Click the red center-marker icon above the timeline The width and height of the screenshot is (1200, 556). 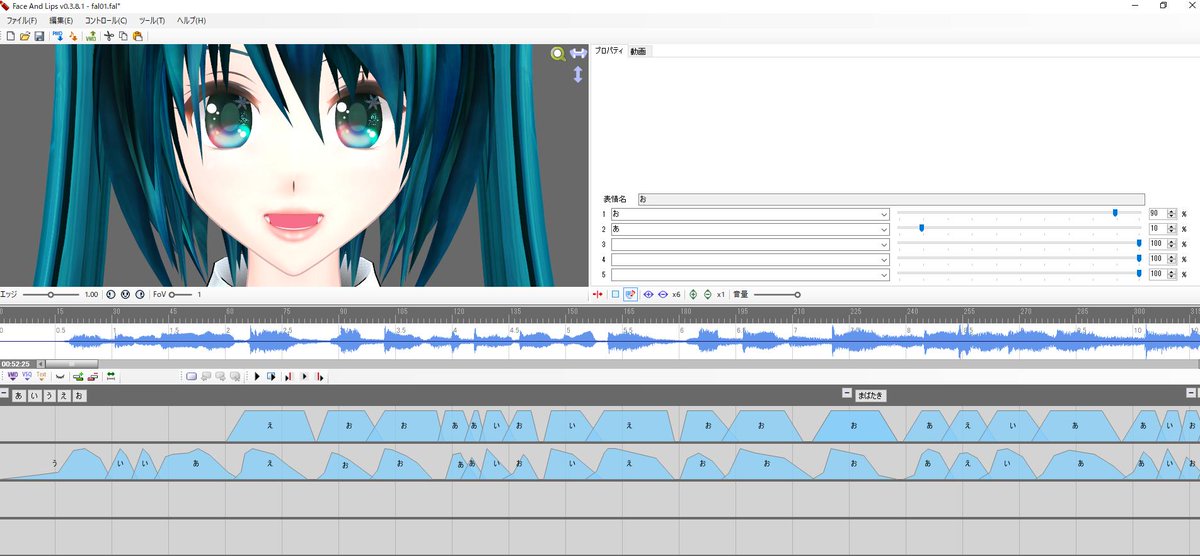point(598,294)
